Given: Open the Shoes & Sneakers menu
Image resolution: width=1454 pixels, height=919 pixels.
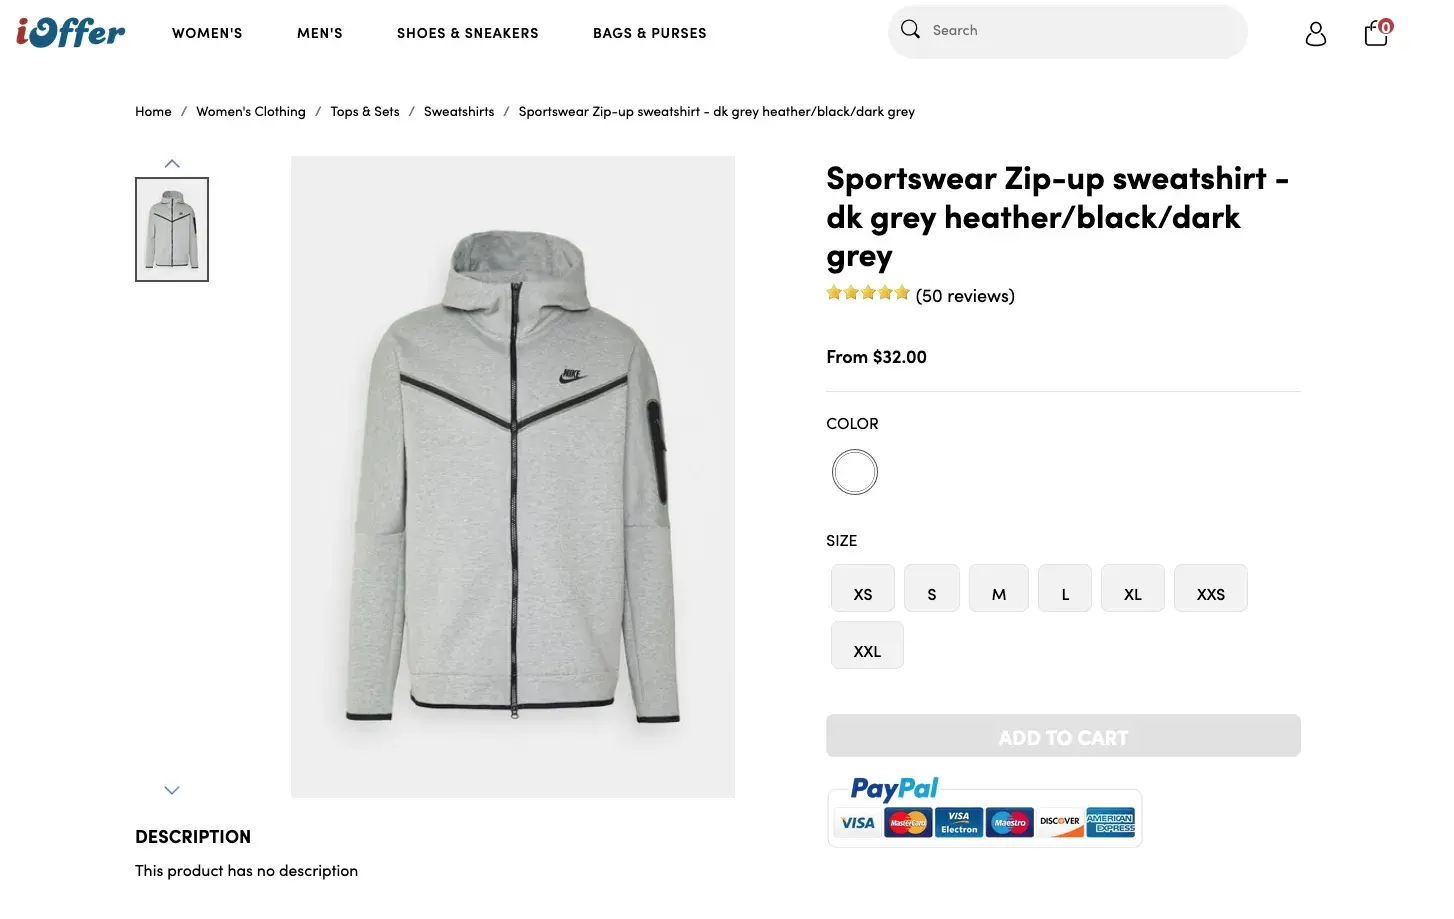Looking at the screenshot, I should tap(467, 33).
